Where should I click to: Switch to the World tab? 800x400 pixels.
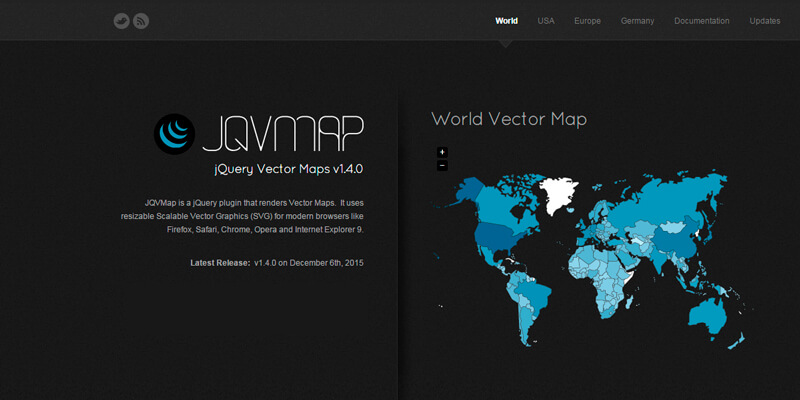(506, 21)
